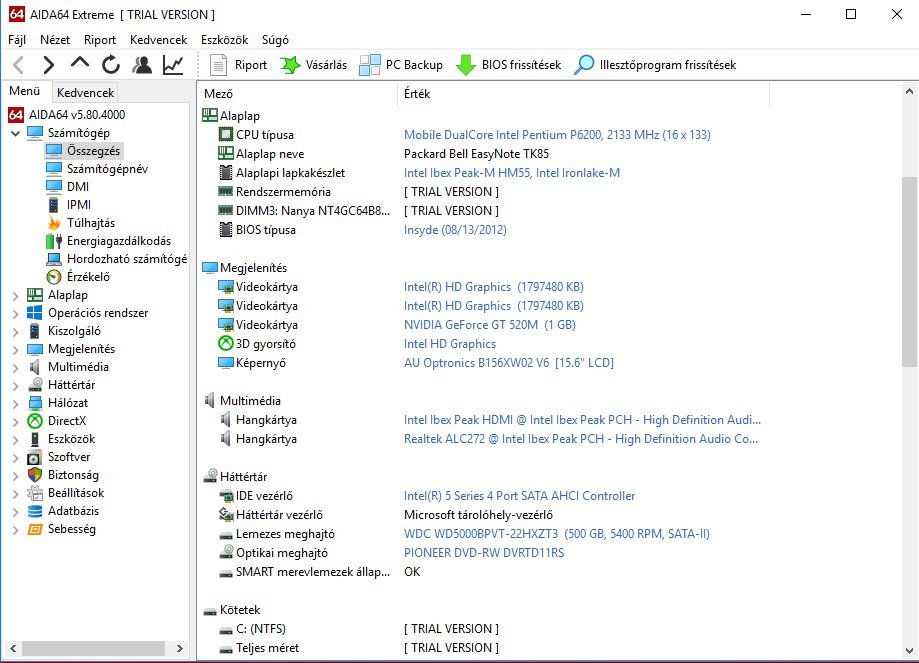This screenshot has height=663, width=919.
Task: Collapse the Számítógép tree node
Action: point(15,133)
